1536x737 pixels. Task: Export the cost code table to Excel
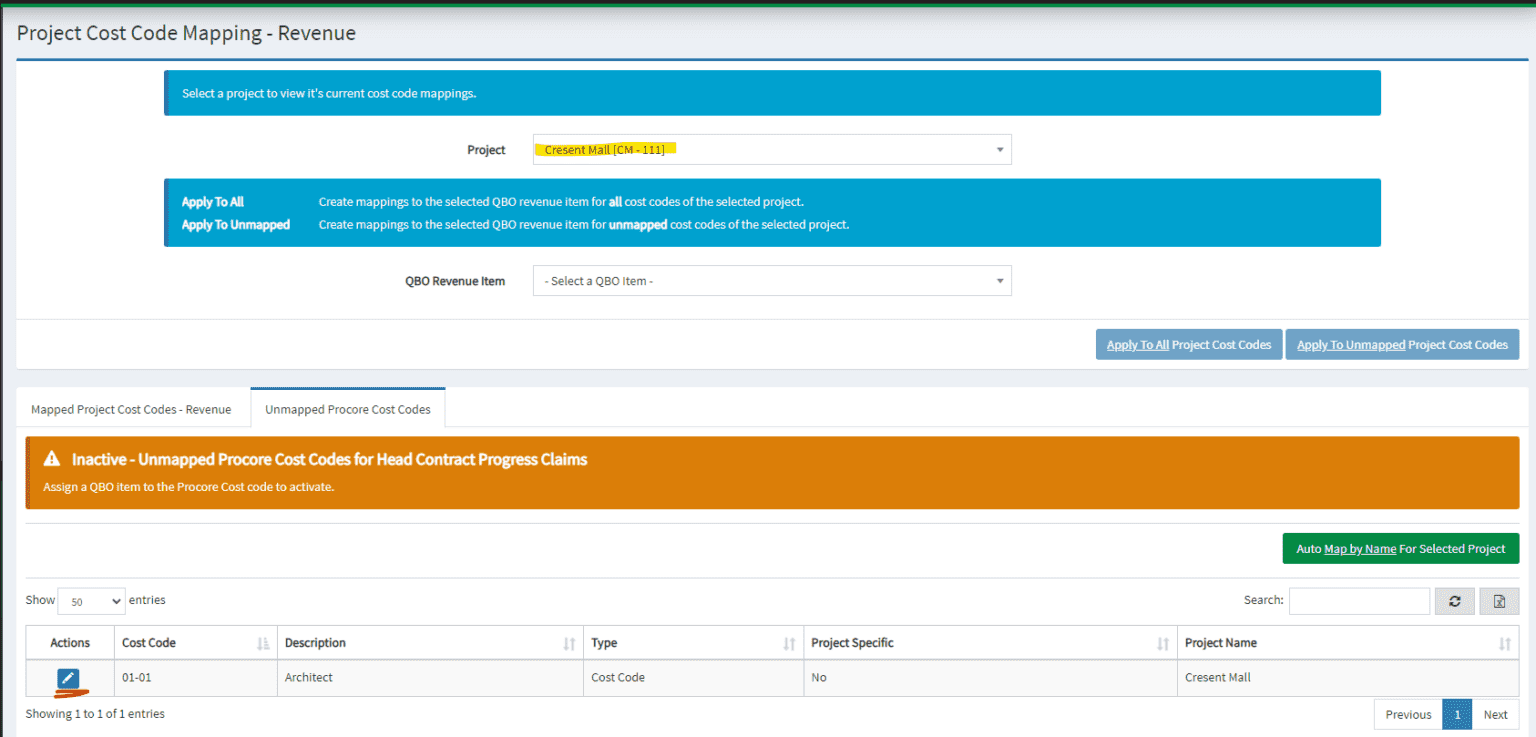pyautogui.click(x=1498, y=600)
